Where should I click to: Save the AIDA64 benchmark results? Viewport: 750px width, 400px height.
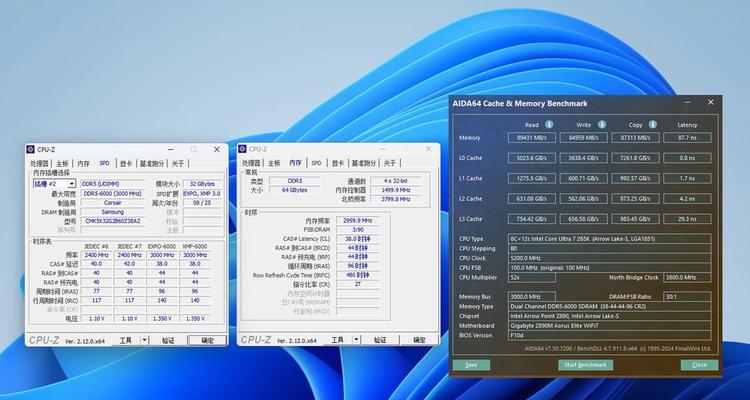click(471, 365)
